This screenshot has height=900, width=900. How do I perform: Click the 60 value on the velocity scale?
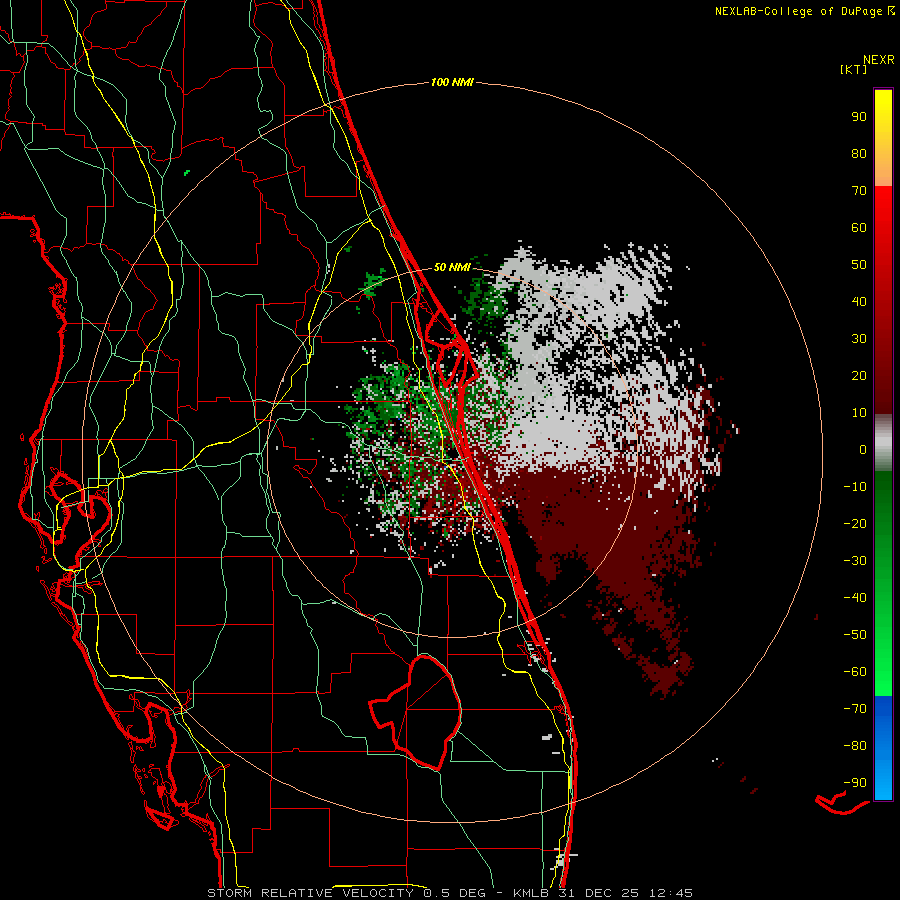pos(859,228)
